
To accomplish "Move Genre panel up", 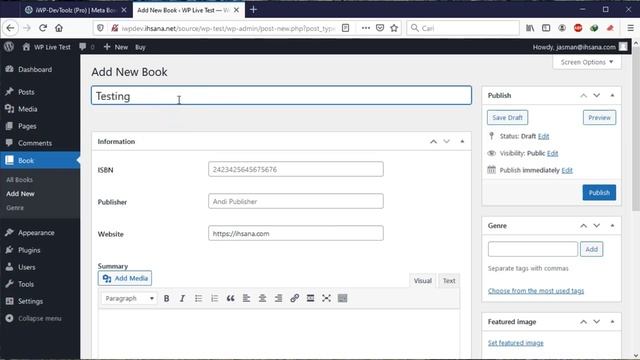I will click(x=584, y=226).
